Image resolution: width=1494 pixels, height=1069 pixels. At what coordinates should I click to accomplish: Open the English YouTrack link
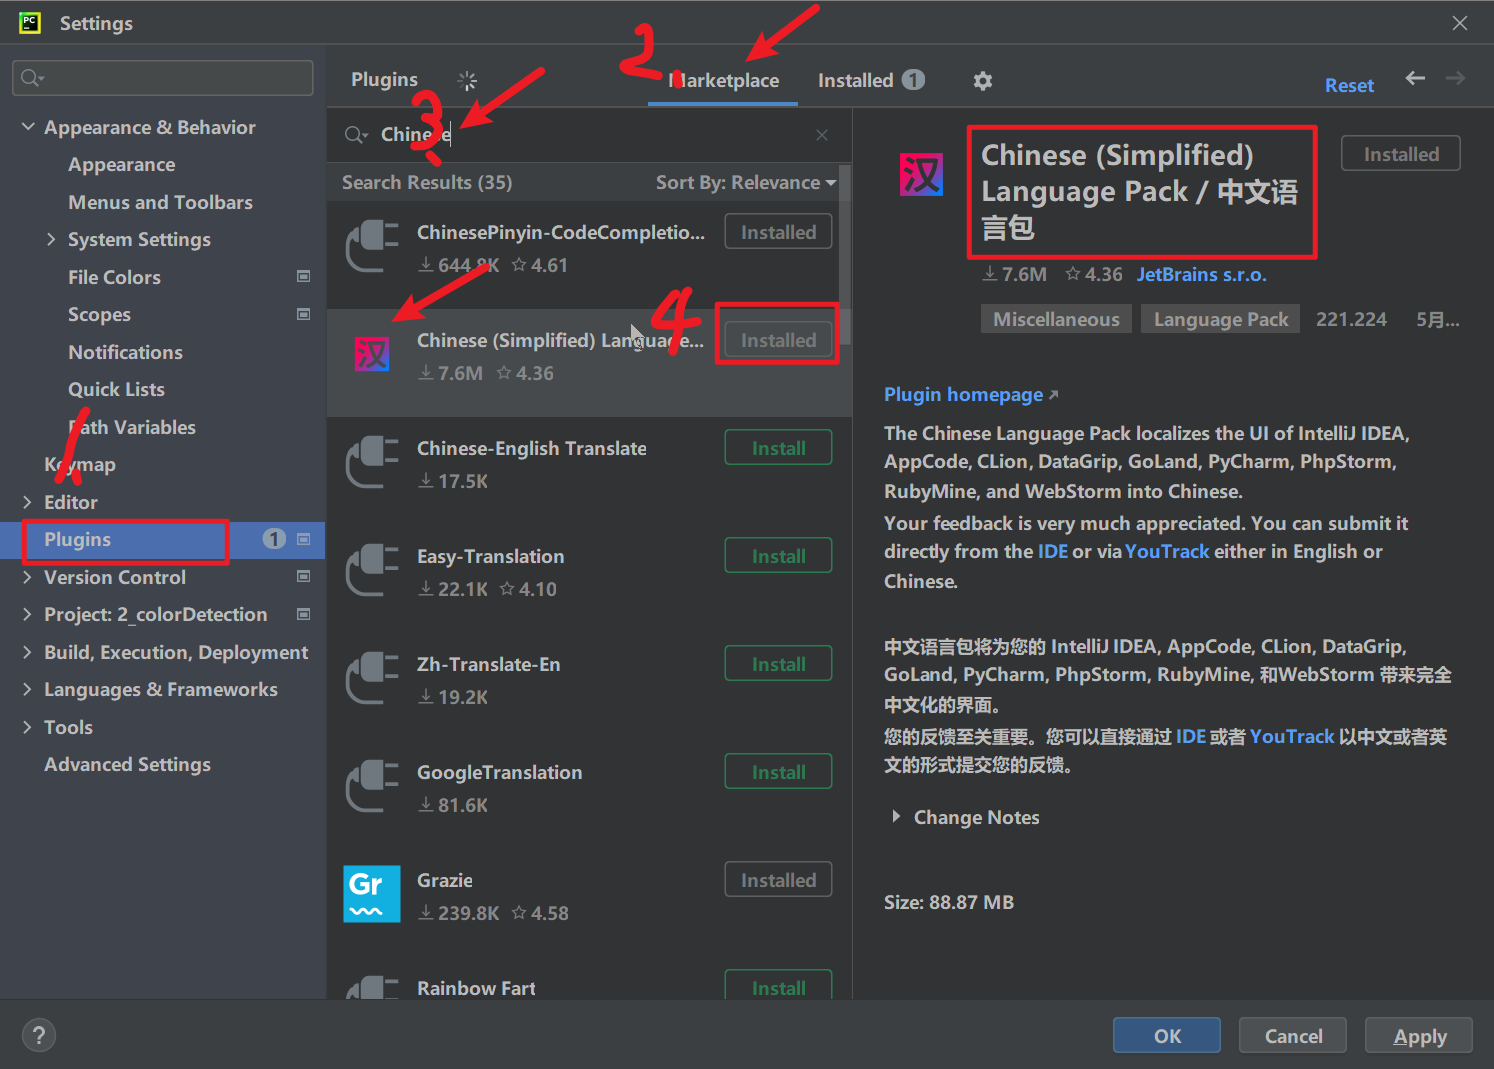(1167, 551)
